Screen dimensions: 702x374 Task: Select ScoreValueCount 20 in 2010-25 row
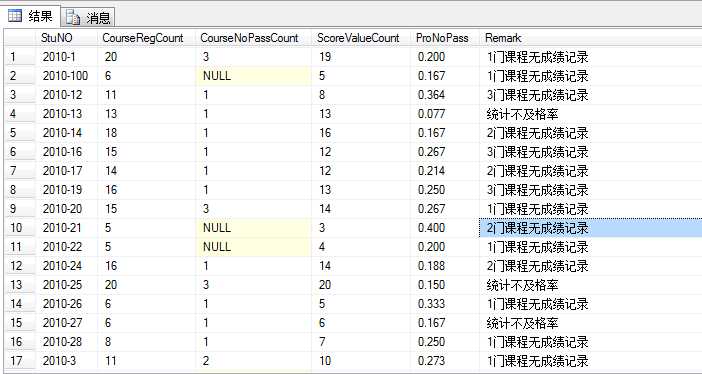pyautogui.click(x=361, y=285)
